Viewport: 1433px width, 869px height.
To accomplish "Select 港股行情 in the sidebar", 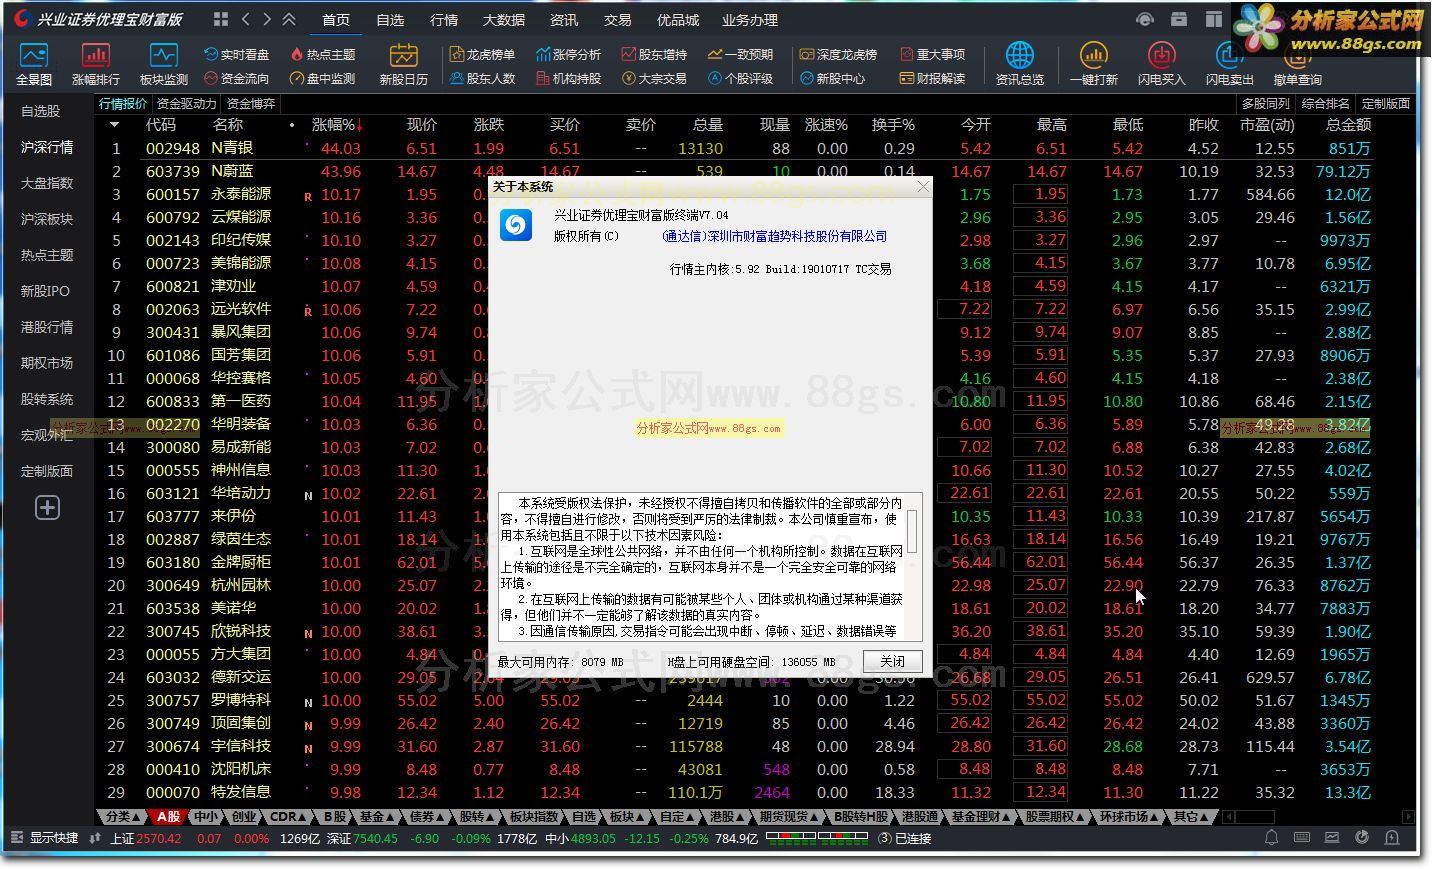I will [x=47, y=327].
